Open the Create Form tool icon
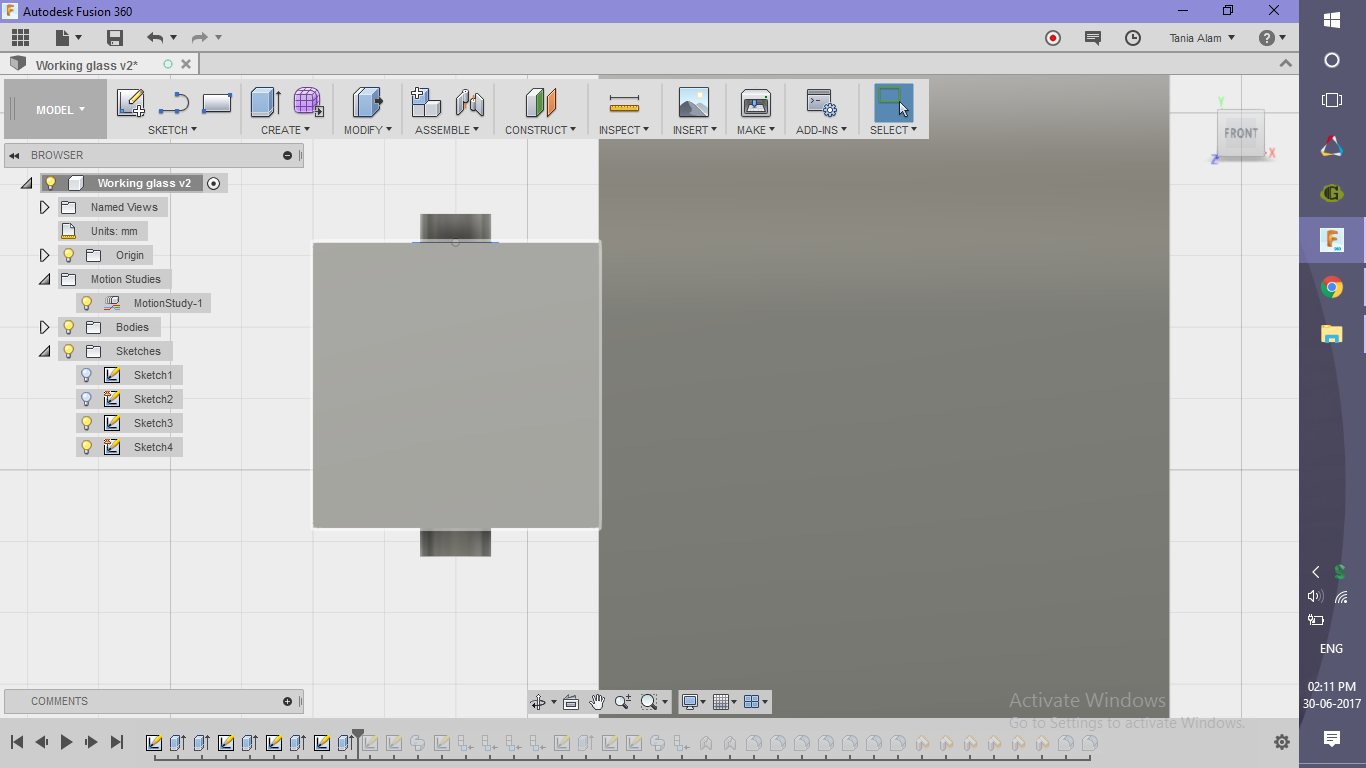Viewport: 1366px width, 768px height. (x=308, y=103)
